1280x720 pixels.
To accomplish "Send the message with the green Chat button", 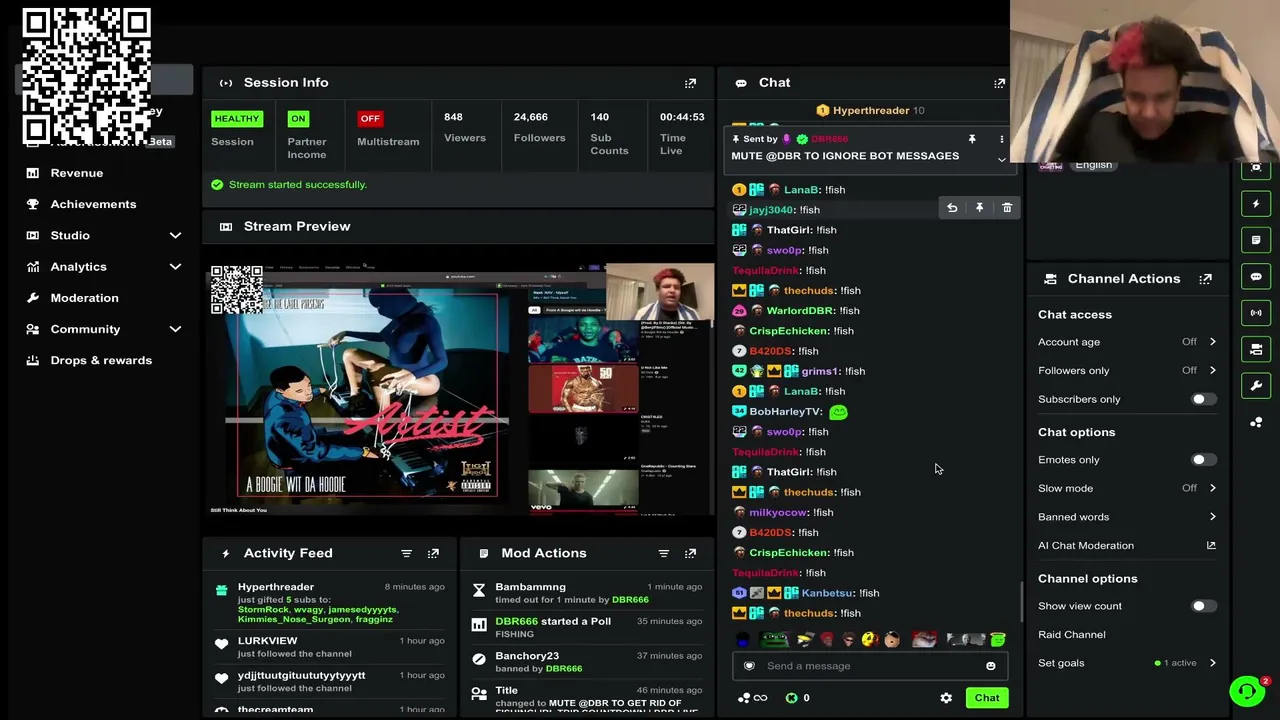I will 987,698.
